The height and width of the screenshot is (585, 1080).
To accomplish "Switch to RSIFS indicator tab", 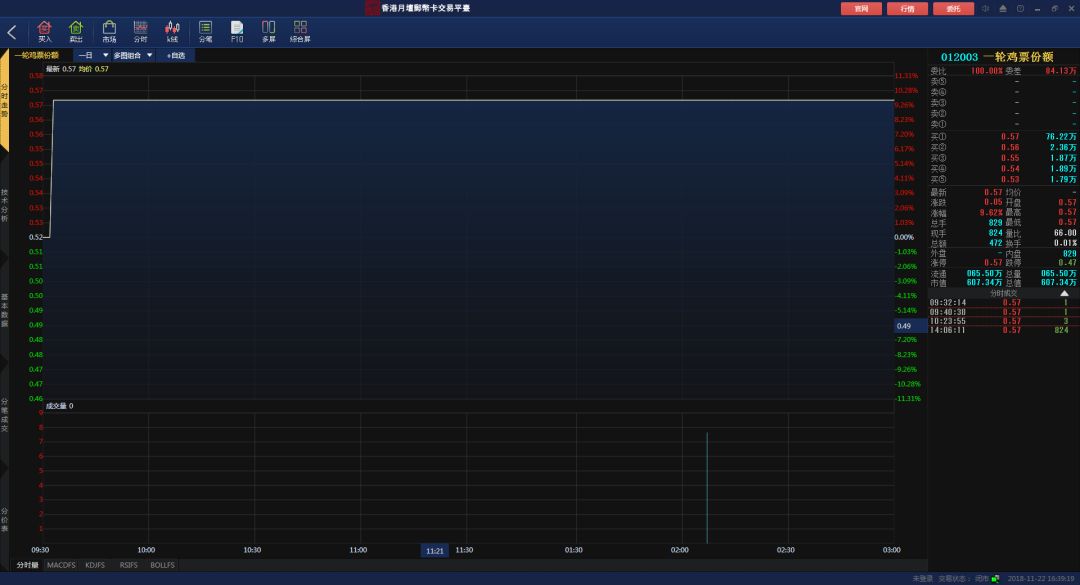I will pyautogui.click(x=129, y=565).
